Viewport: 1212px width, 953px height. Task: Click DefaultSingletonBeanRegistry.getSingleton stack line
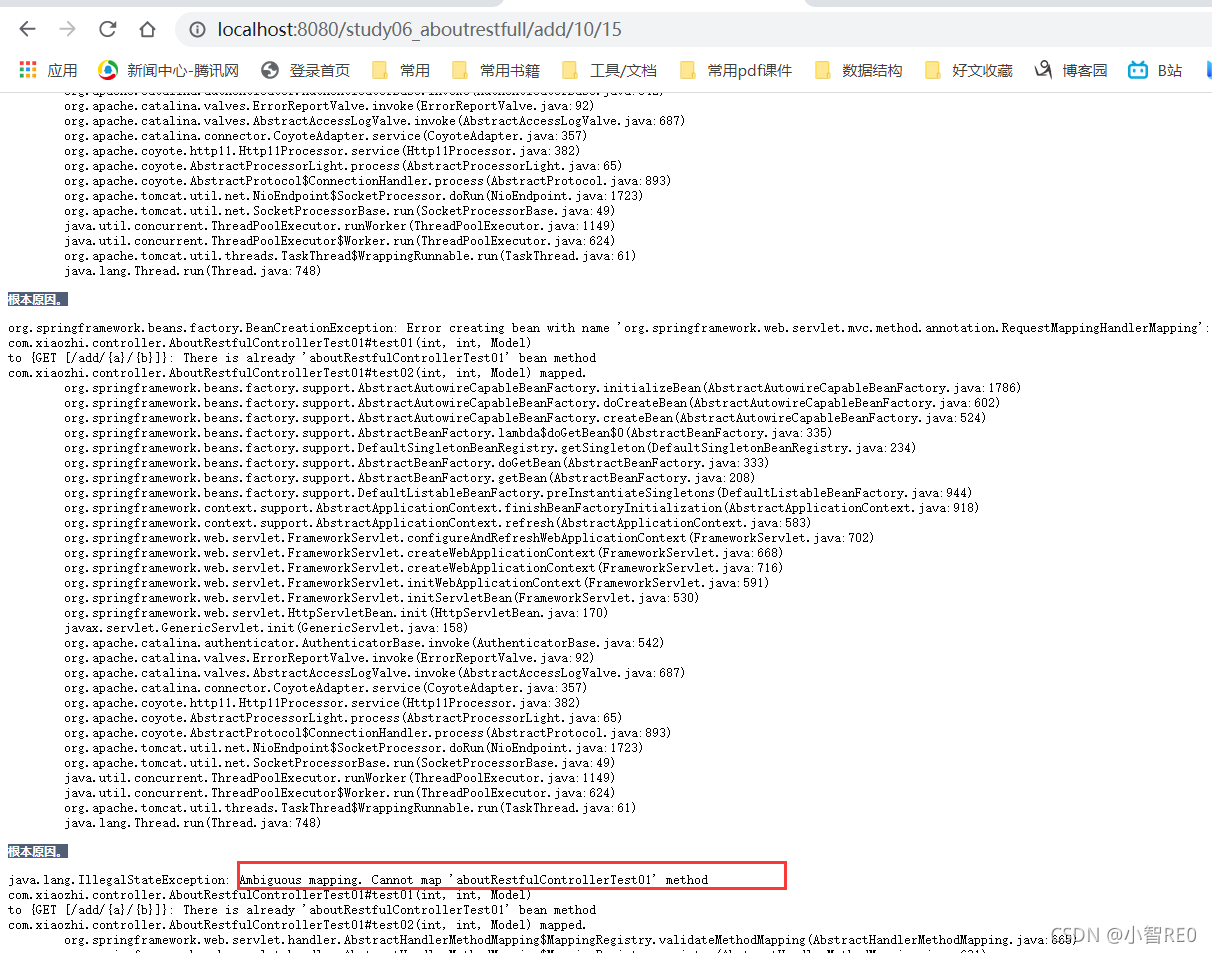click(489, 448)
